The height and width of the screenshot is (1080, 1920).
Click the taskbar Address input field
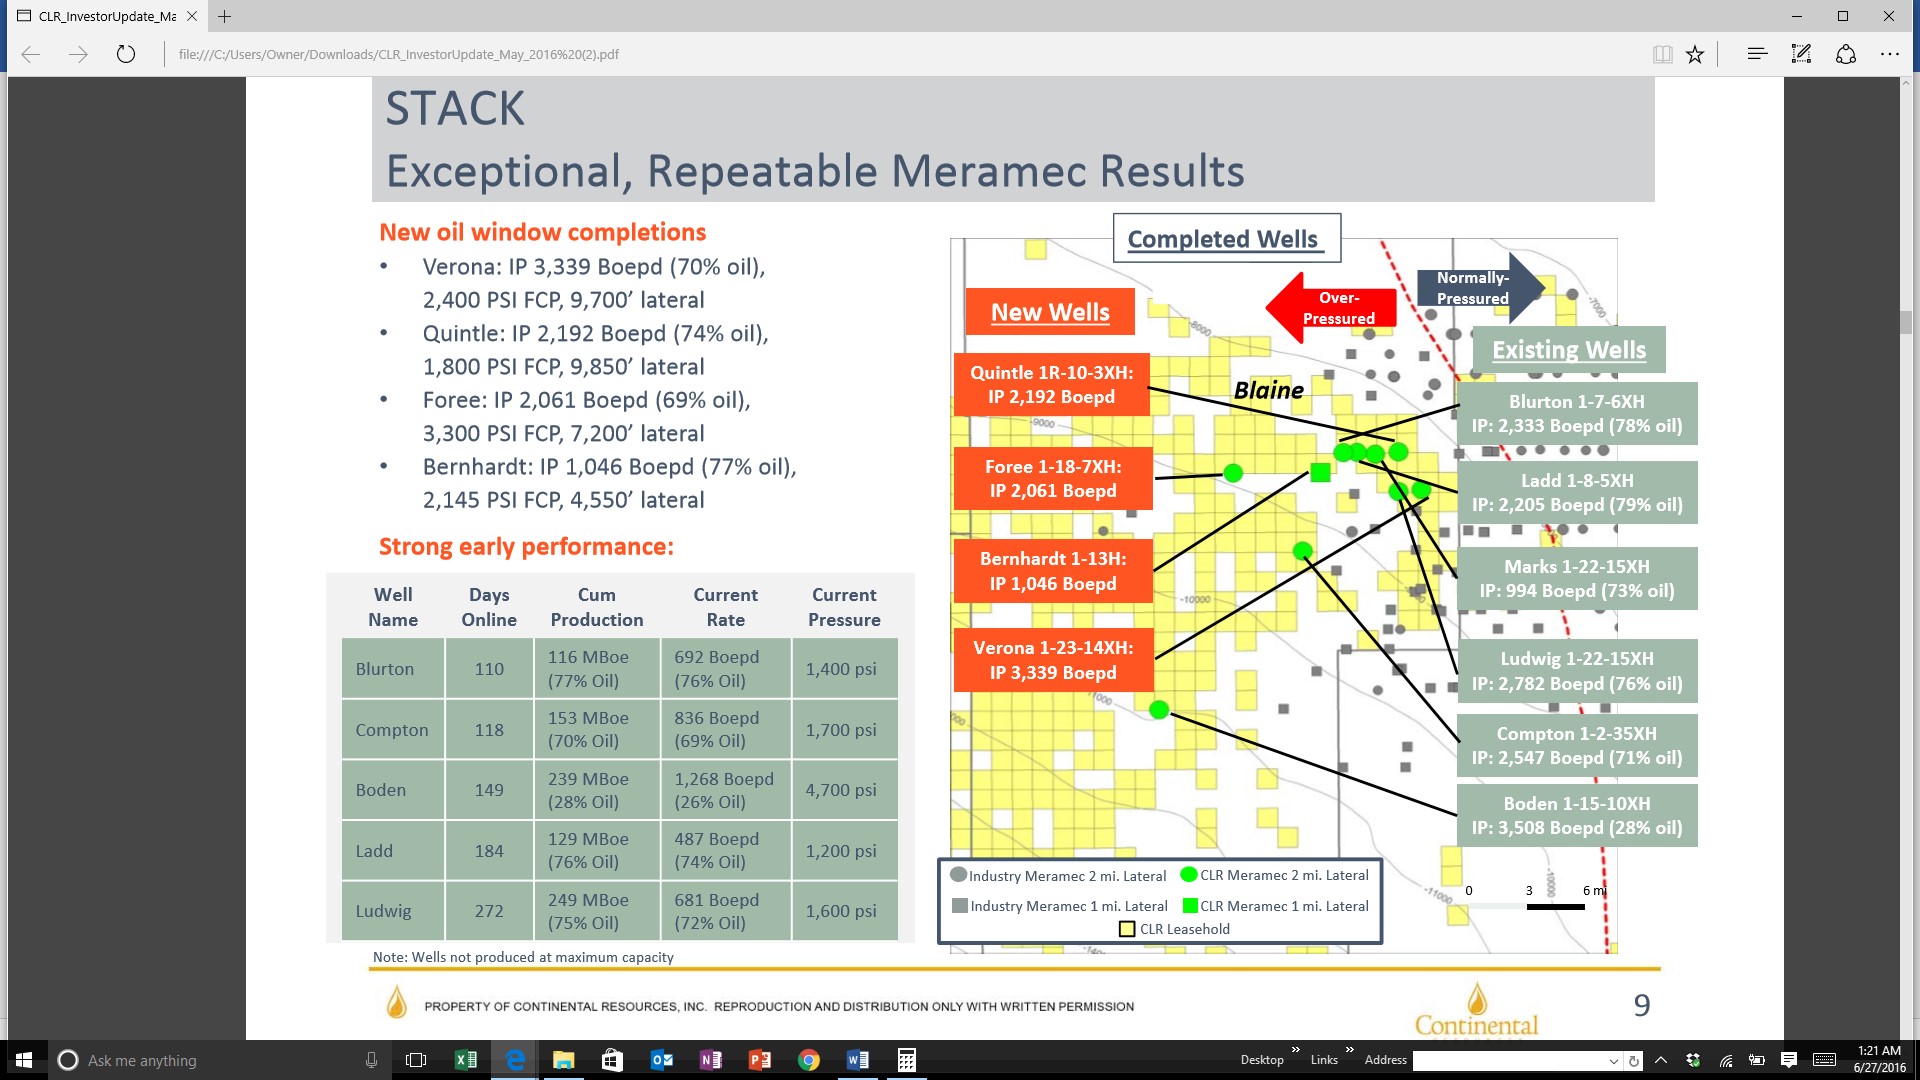click(x=1508, y=1060)
